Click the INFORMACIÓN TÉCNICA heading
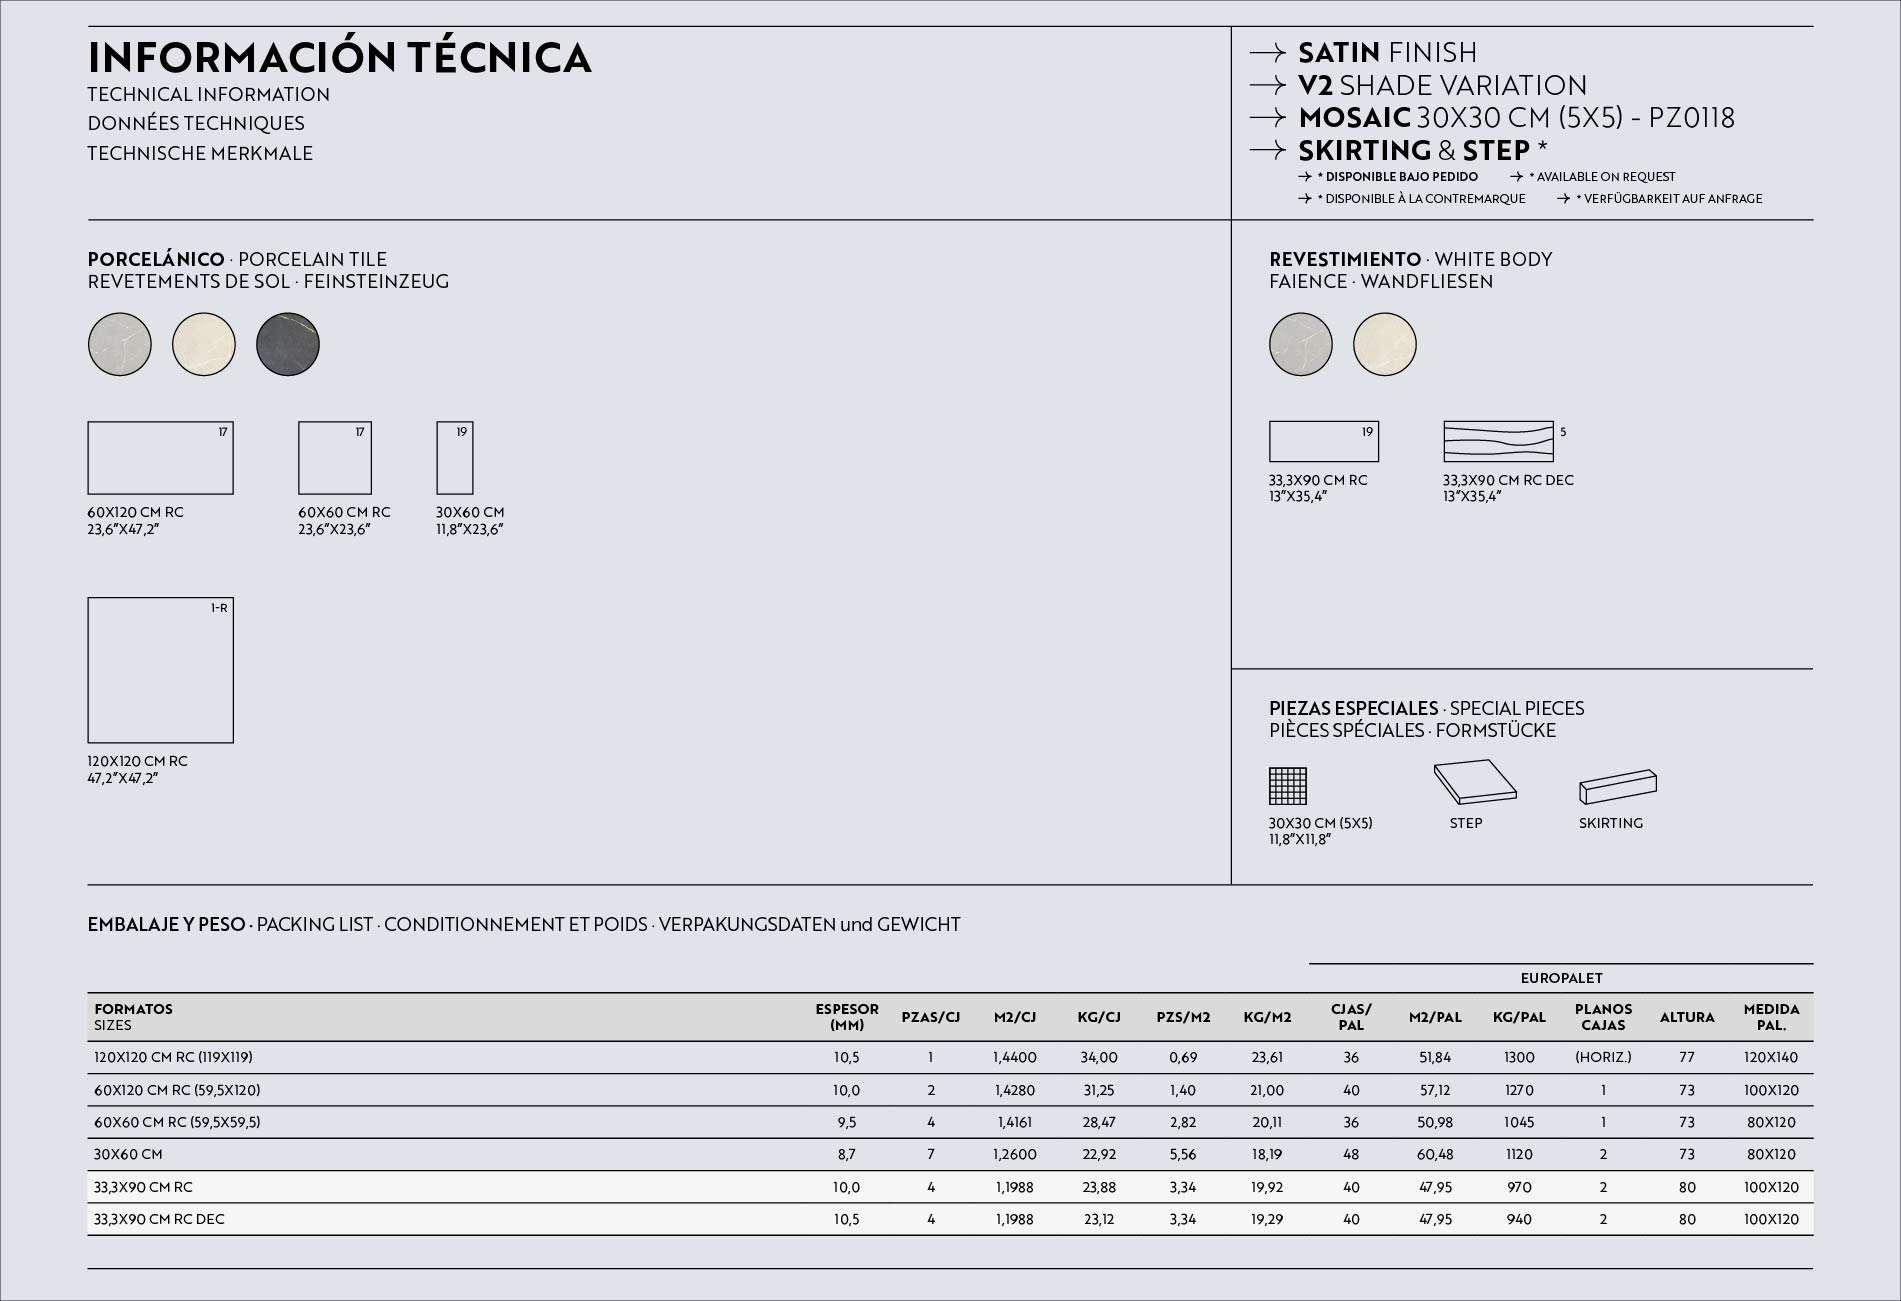1901x1301 pixels. tap(340, 57)
